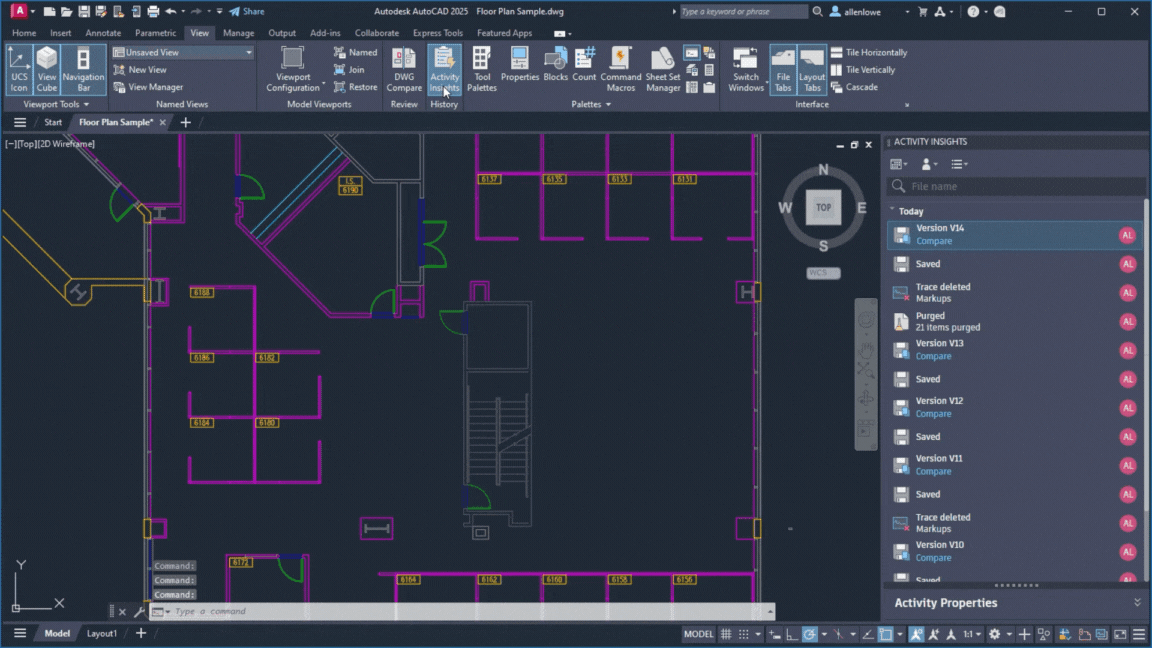Image resolution: width=1152 pixels, height=648 pixels.
Task: Click the search magnifier icon in title bar
Action: [817, 12]
